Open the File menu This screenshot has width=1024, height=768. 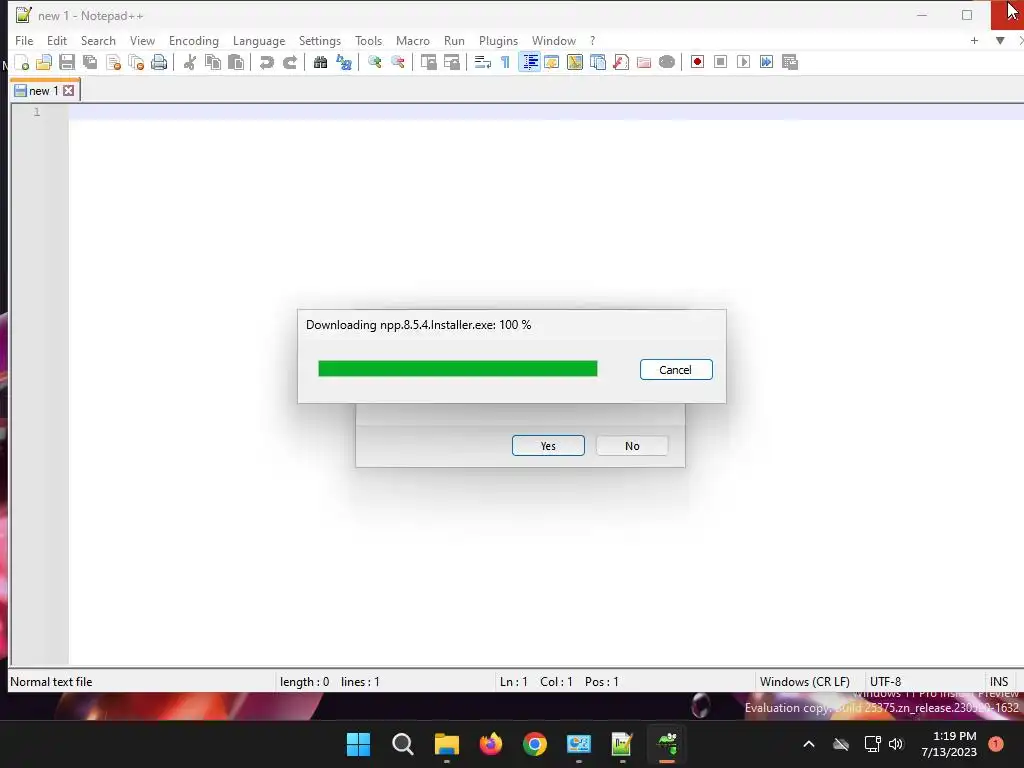[x=24, y=40]
